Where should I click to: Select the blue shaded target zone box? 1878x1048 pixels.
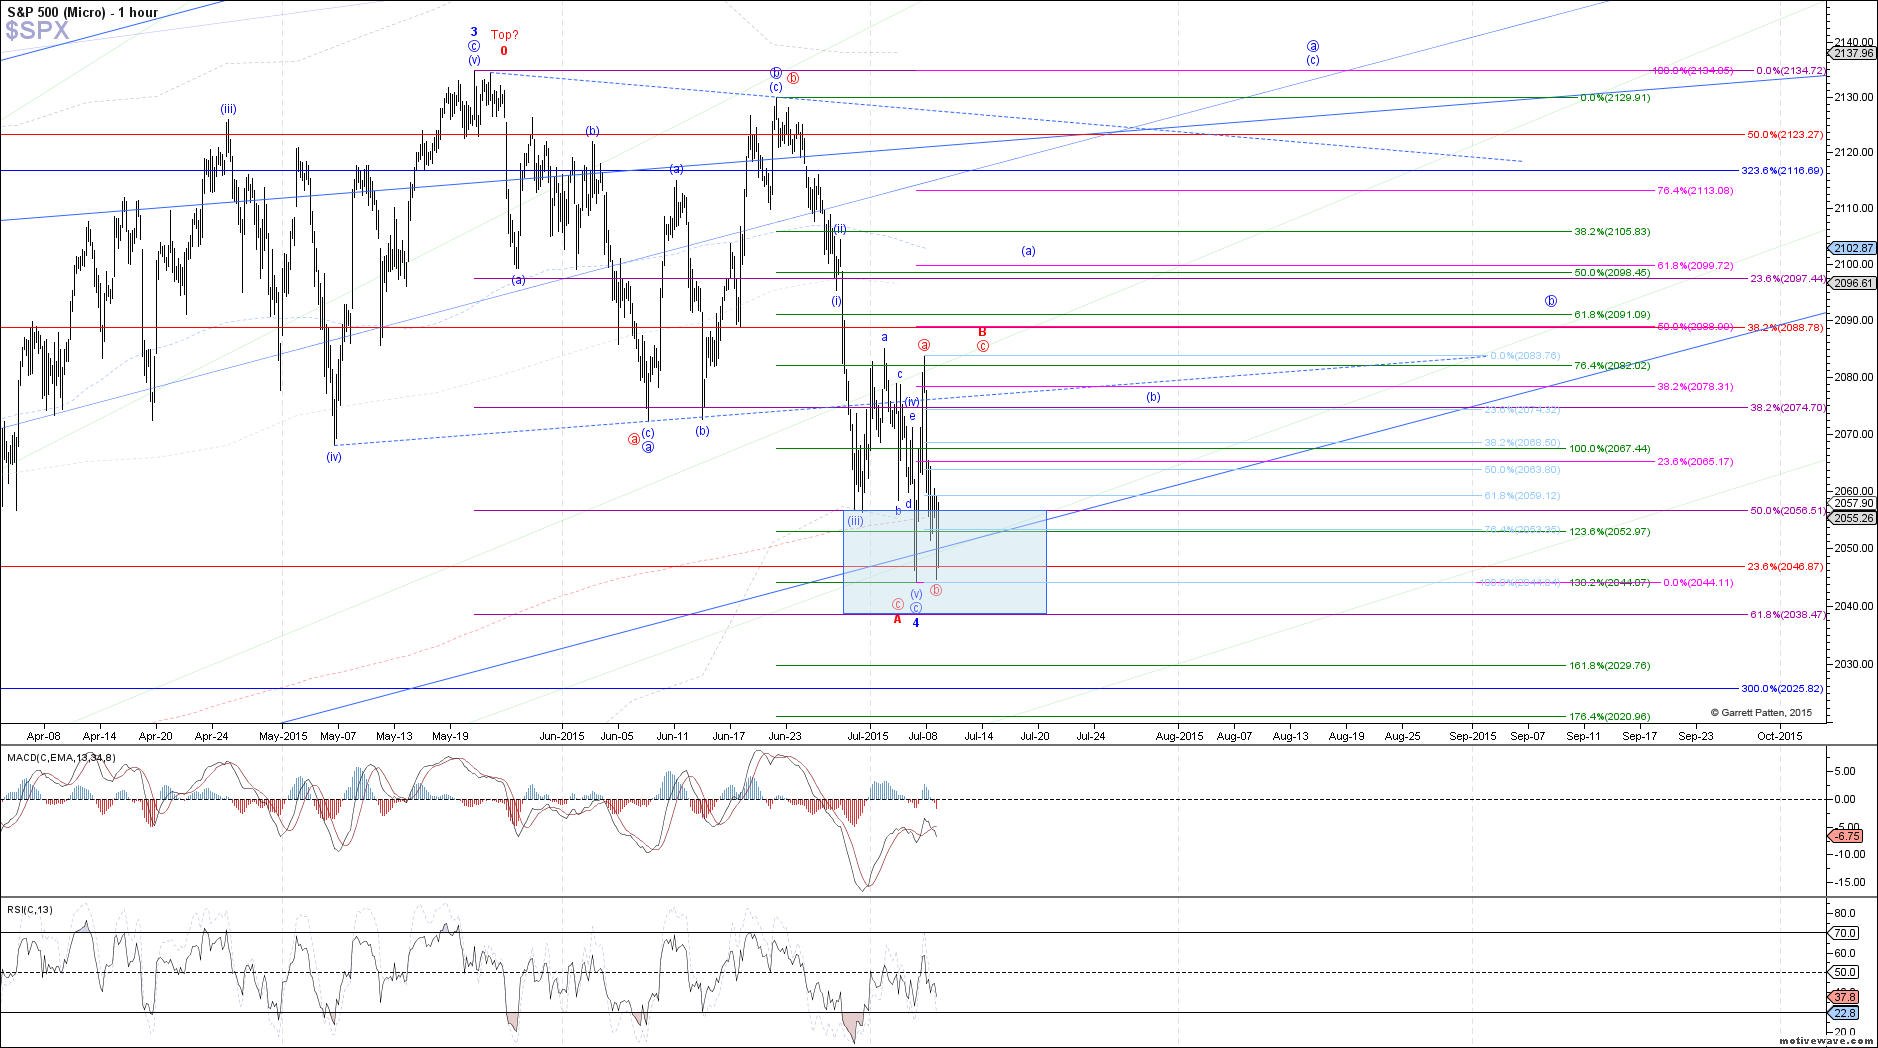(944, 561)
